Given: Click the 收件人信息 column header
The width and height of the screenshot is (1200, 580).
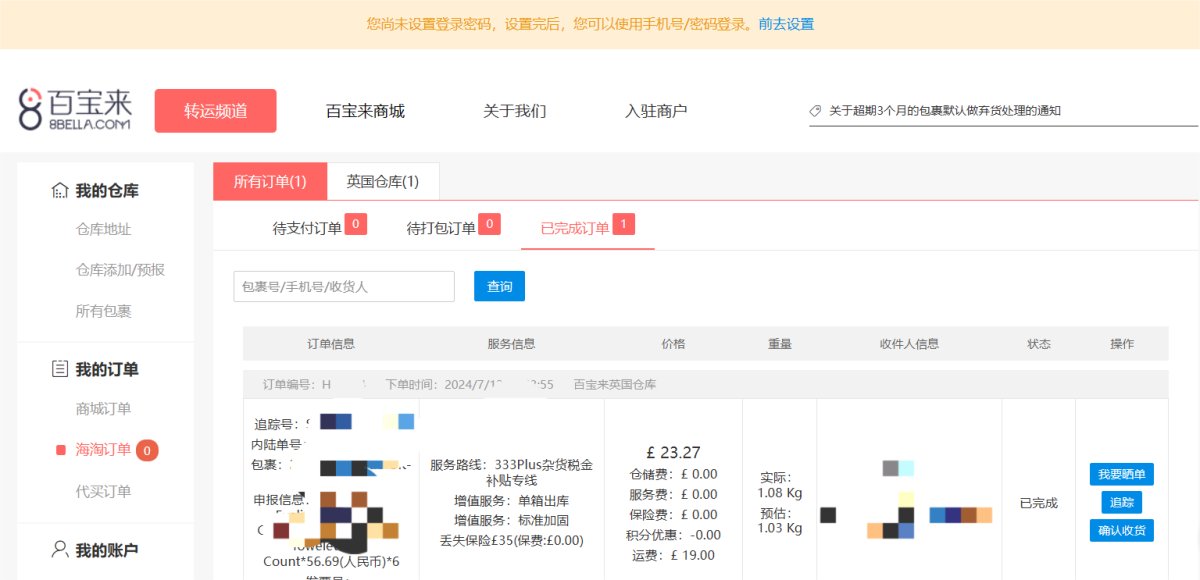Looking at the screenshot, I should (909, 344).
